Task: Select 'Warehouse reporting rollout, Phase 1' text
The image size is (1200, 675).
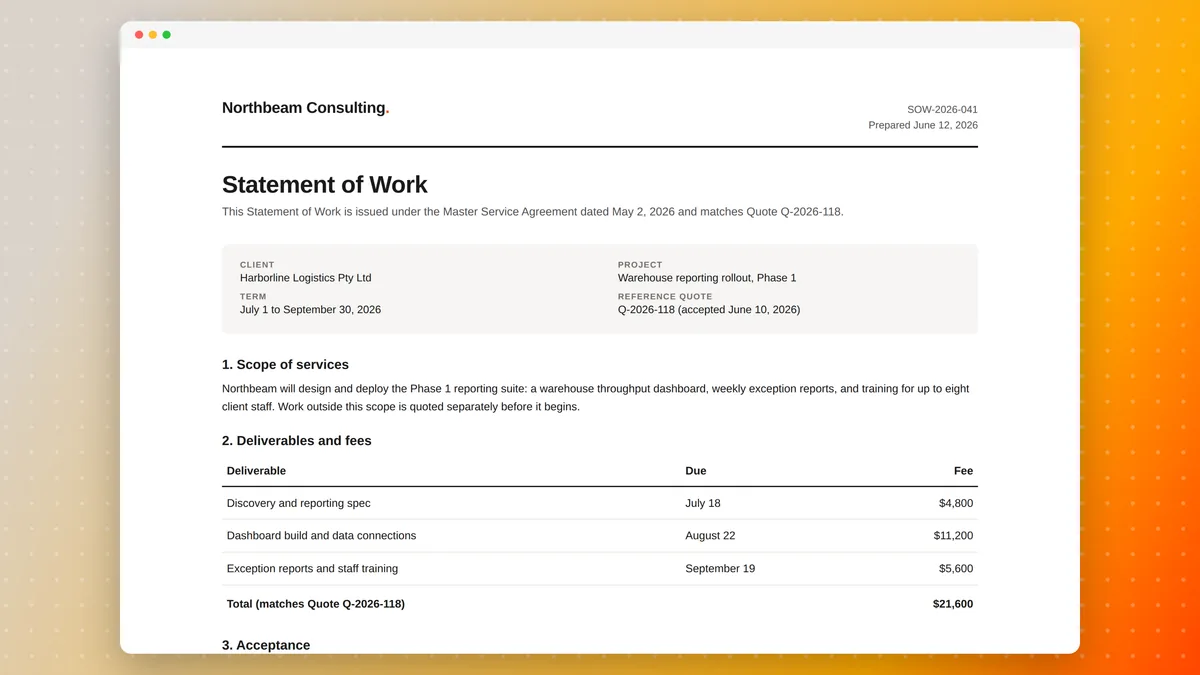Action: (x=707, y=278)
